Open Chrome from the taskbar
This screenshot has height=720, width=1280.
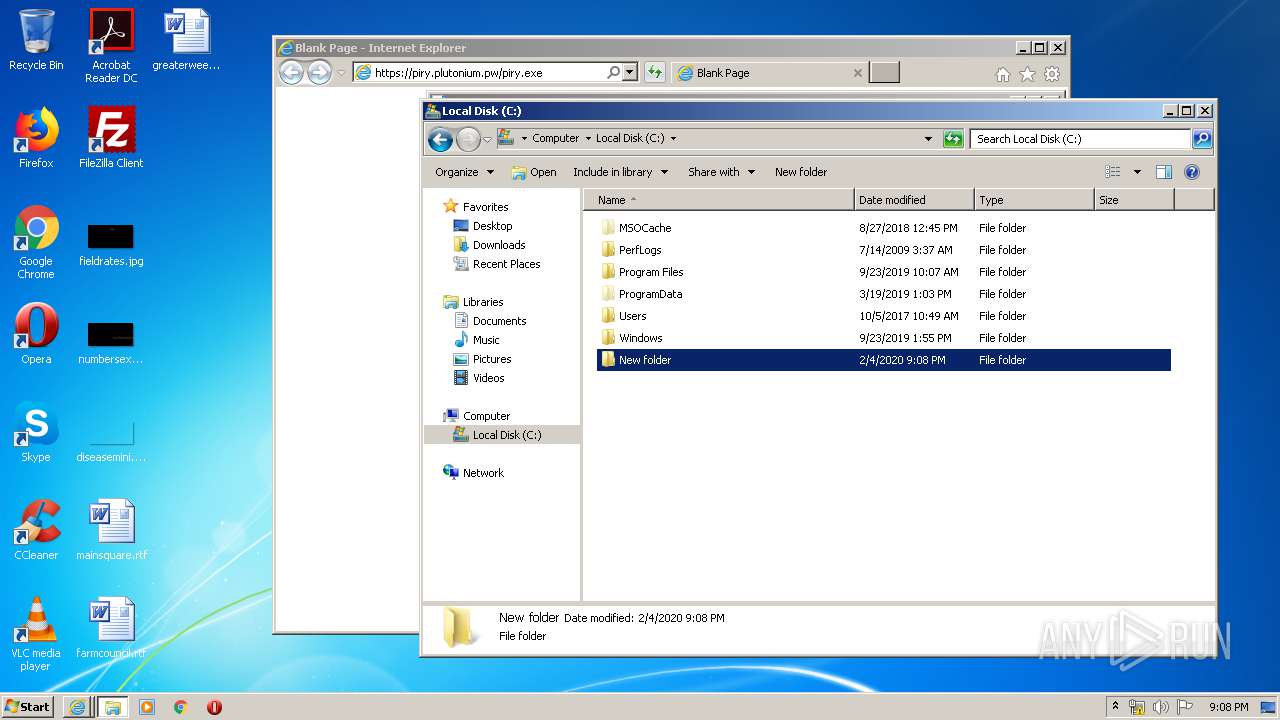[180, 707]
